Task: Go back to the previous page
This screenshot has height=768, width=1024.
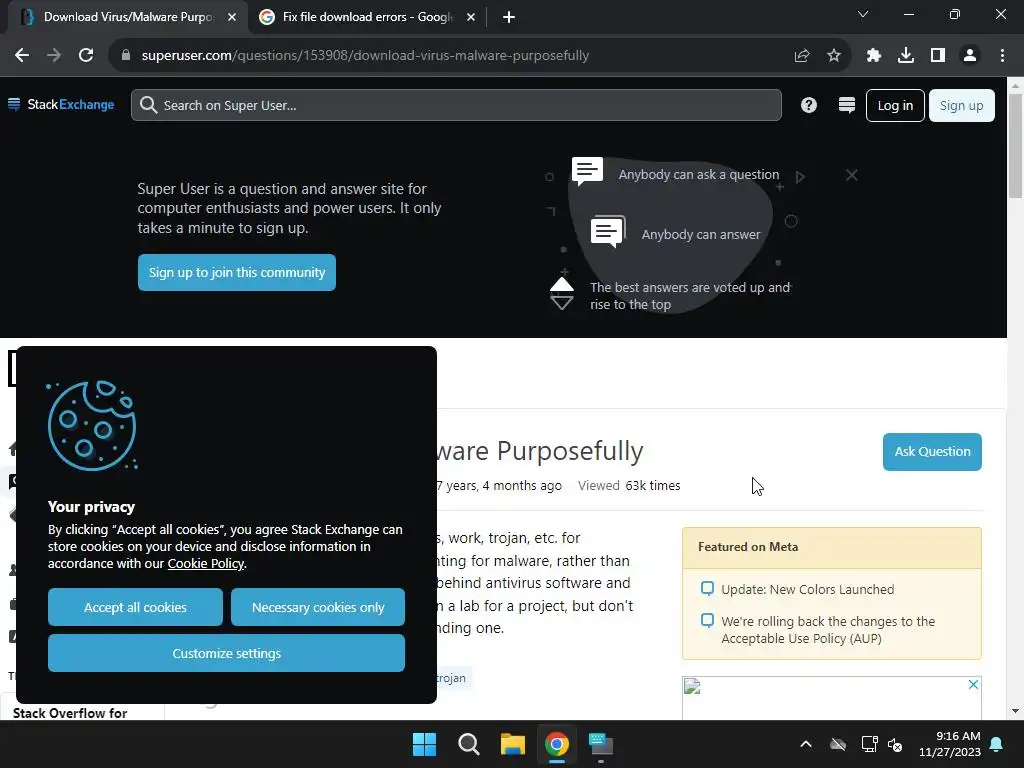Action: click(x=22, y=56)
